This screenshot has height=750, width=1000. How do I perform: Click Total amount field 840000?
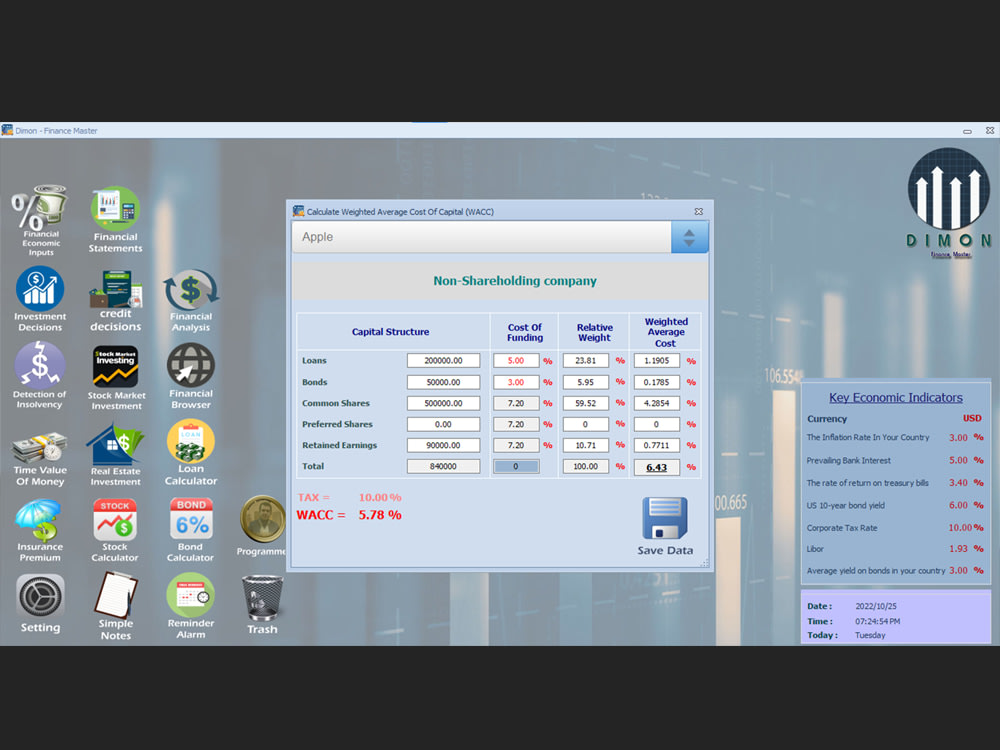point(443,466)
